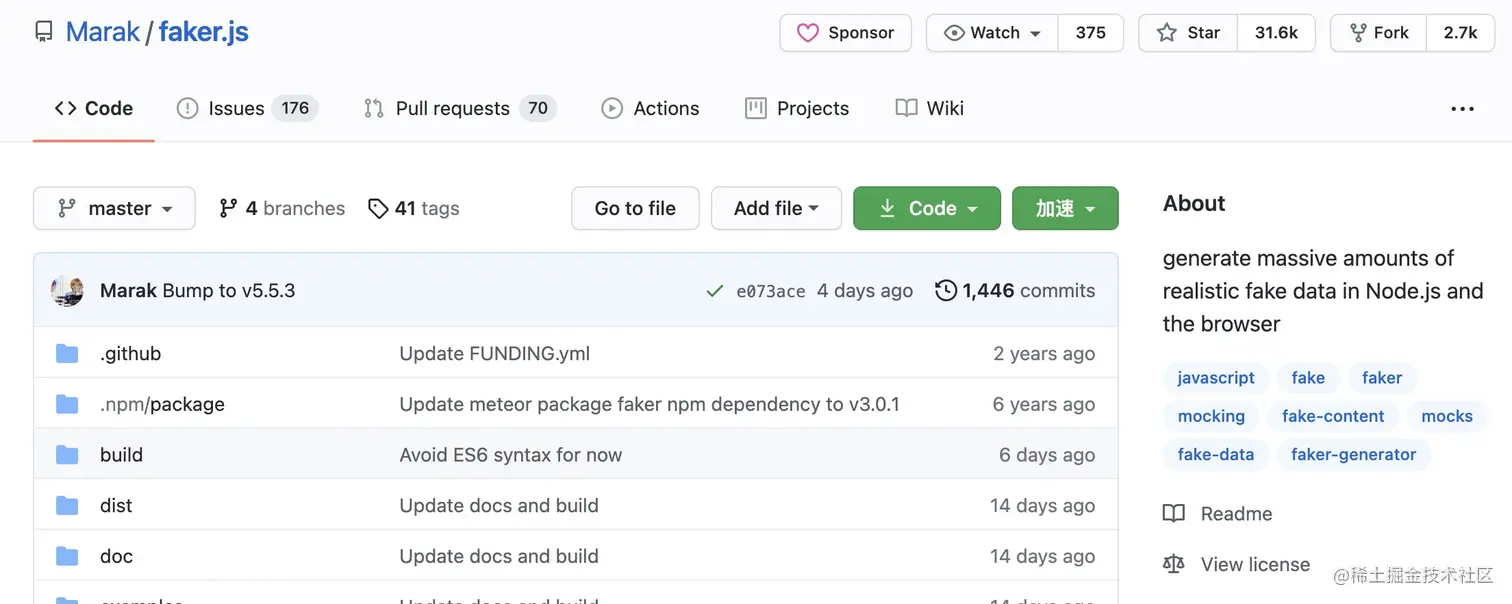Switch to the Issues tab
The height and width of the screenshot is (604, 1512).
(235, 108)
